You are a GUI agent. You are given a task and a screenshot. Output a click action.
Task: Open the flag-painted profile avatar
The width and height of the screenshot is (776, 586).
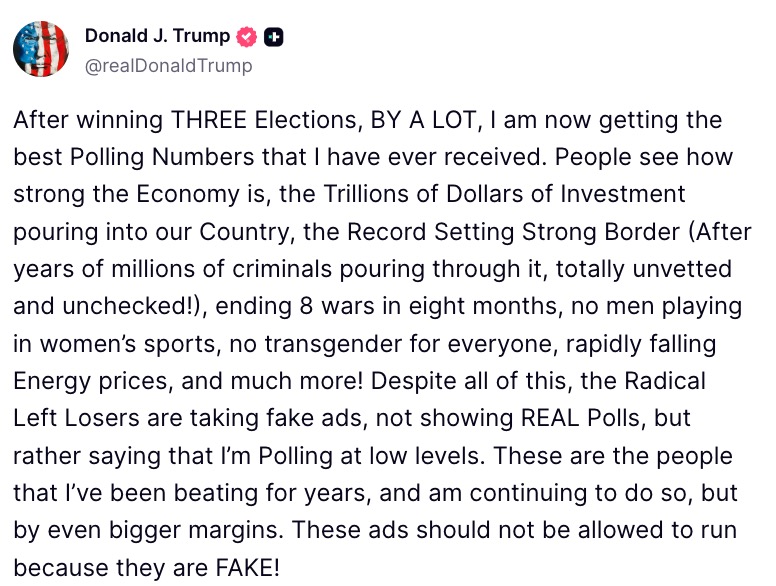(x=41, y=49)
